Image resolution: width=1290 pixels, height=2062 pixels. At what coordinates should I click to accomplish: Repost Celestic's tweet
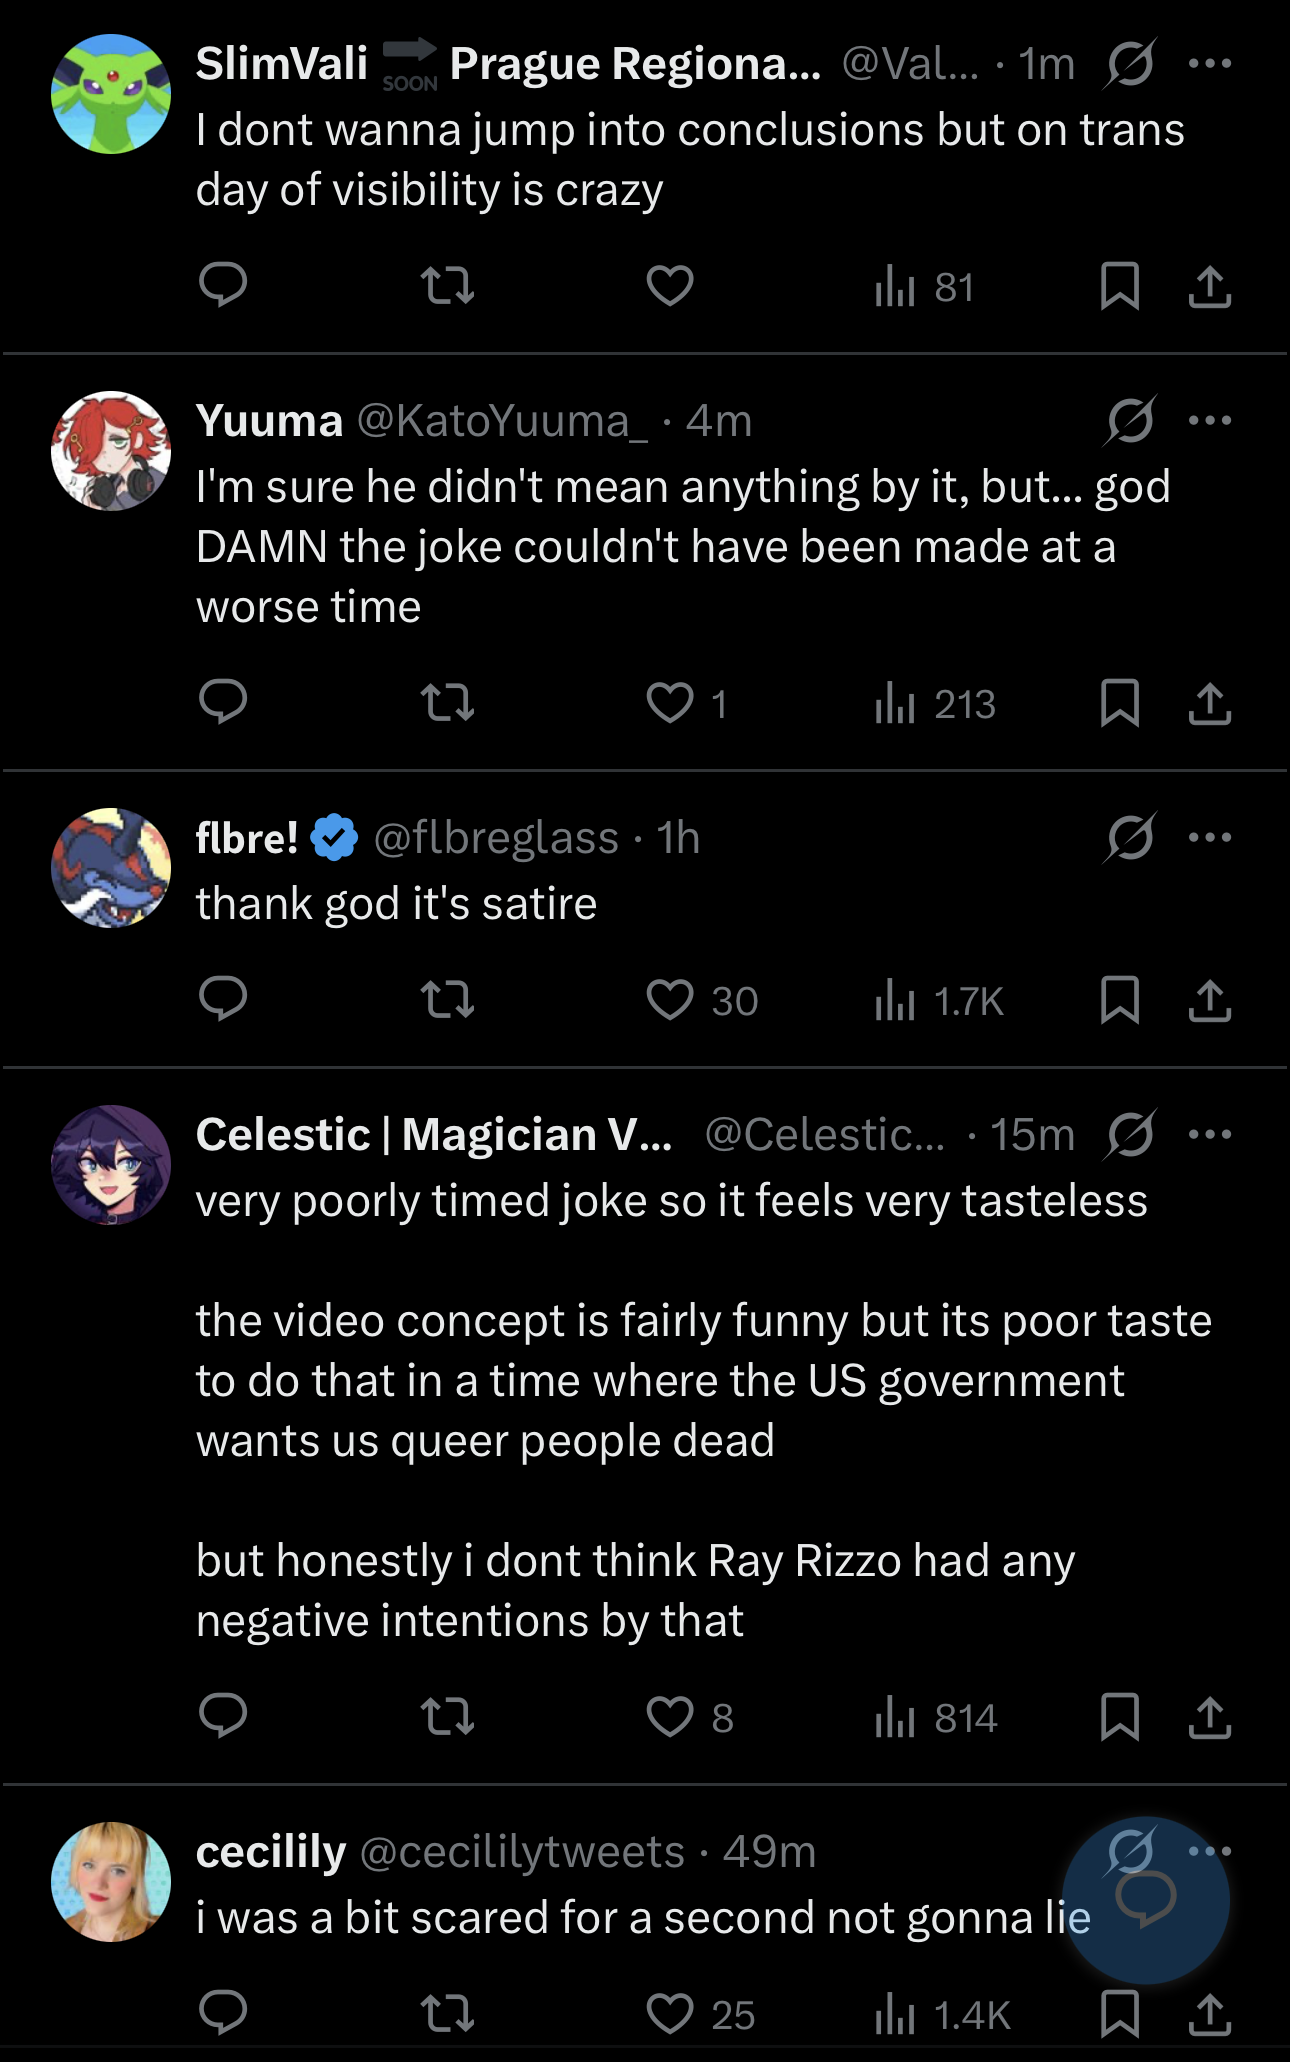click(447, 1717)
